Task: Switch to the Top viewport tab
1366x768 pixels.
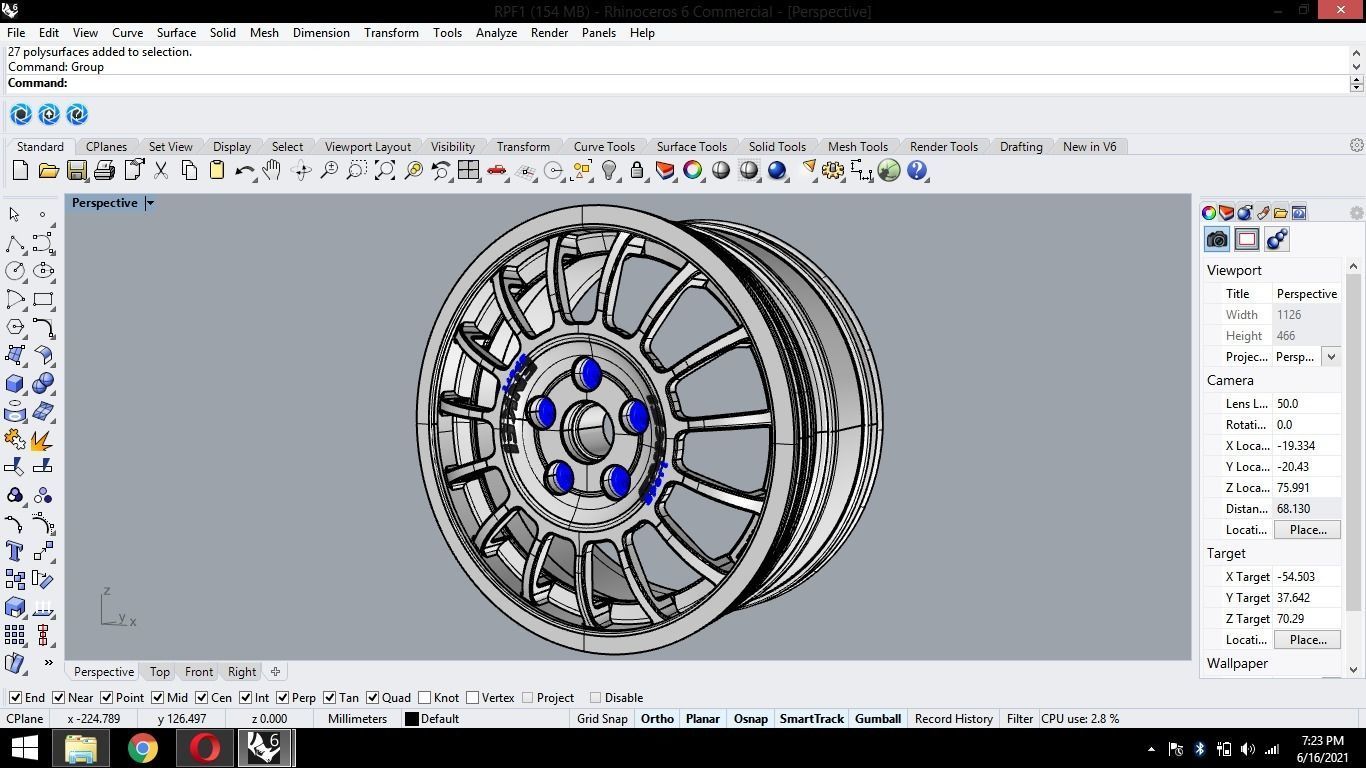Action: (x=159, y=672)
